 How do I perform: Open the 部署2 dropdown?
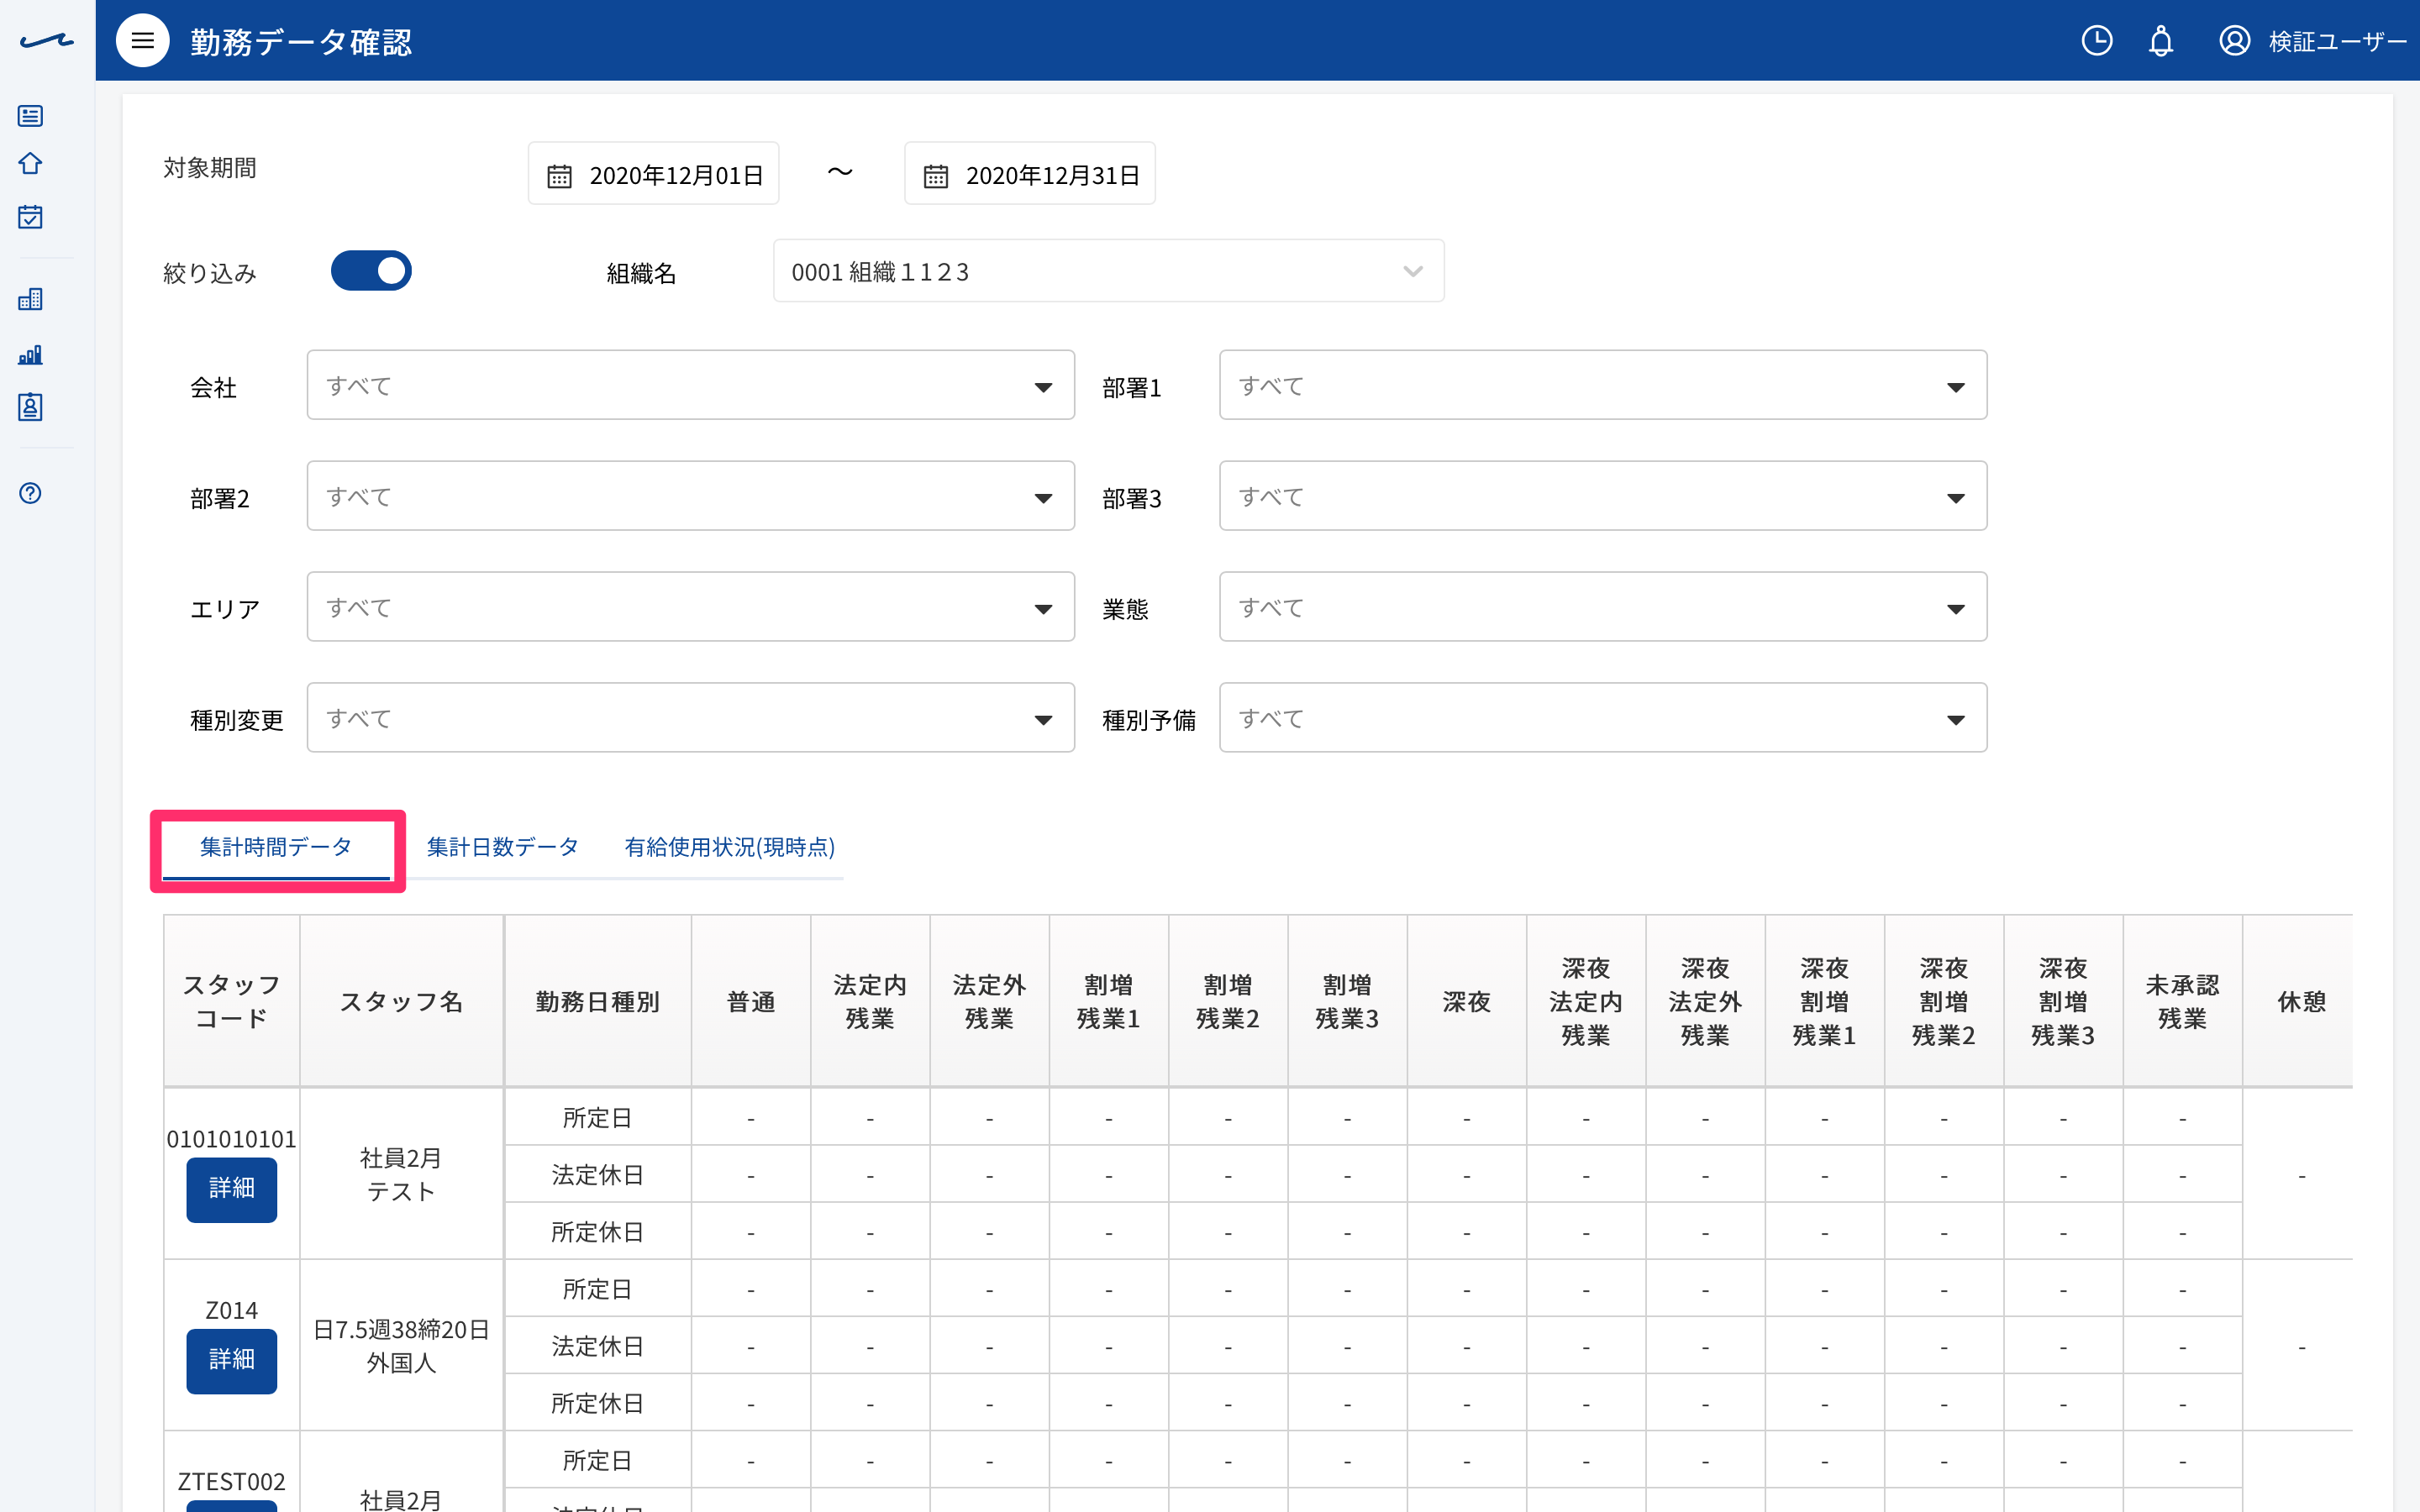pyautogui.click(x=690, y=496)
